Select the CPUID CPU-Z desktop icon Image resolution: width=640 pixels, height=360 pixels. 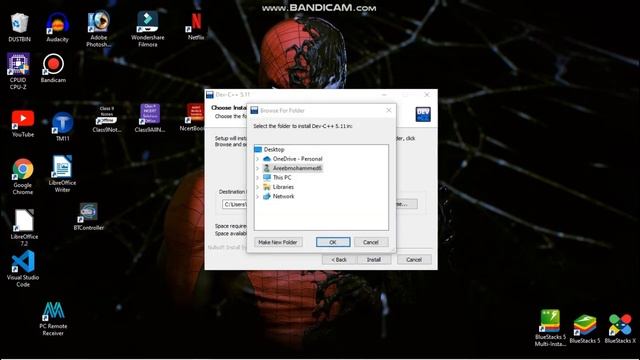coord(18,71)
